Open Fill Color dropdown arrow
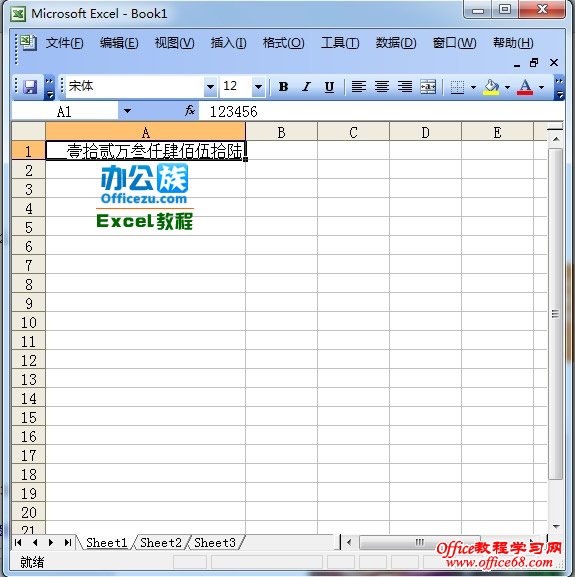Screen dimensions: 575x577 [507, 87]
